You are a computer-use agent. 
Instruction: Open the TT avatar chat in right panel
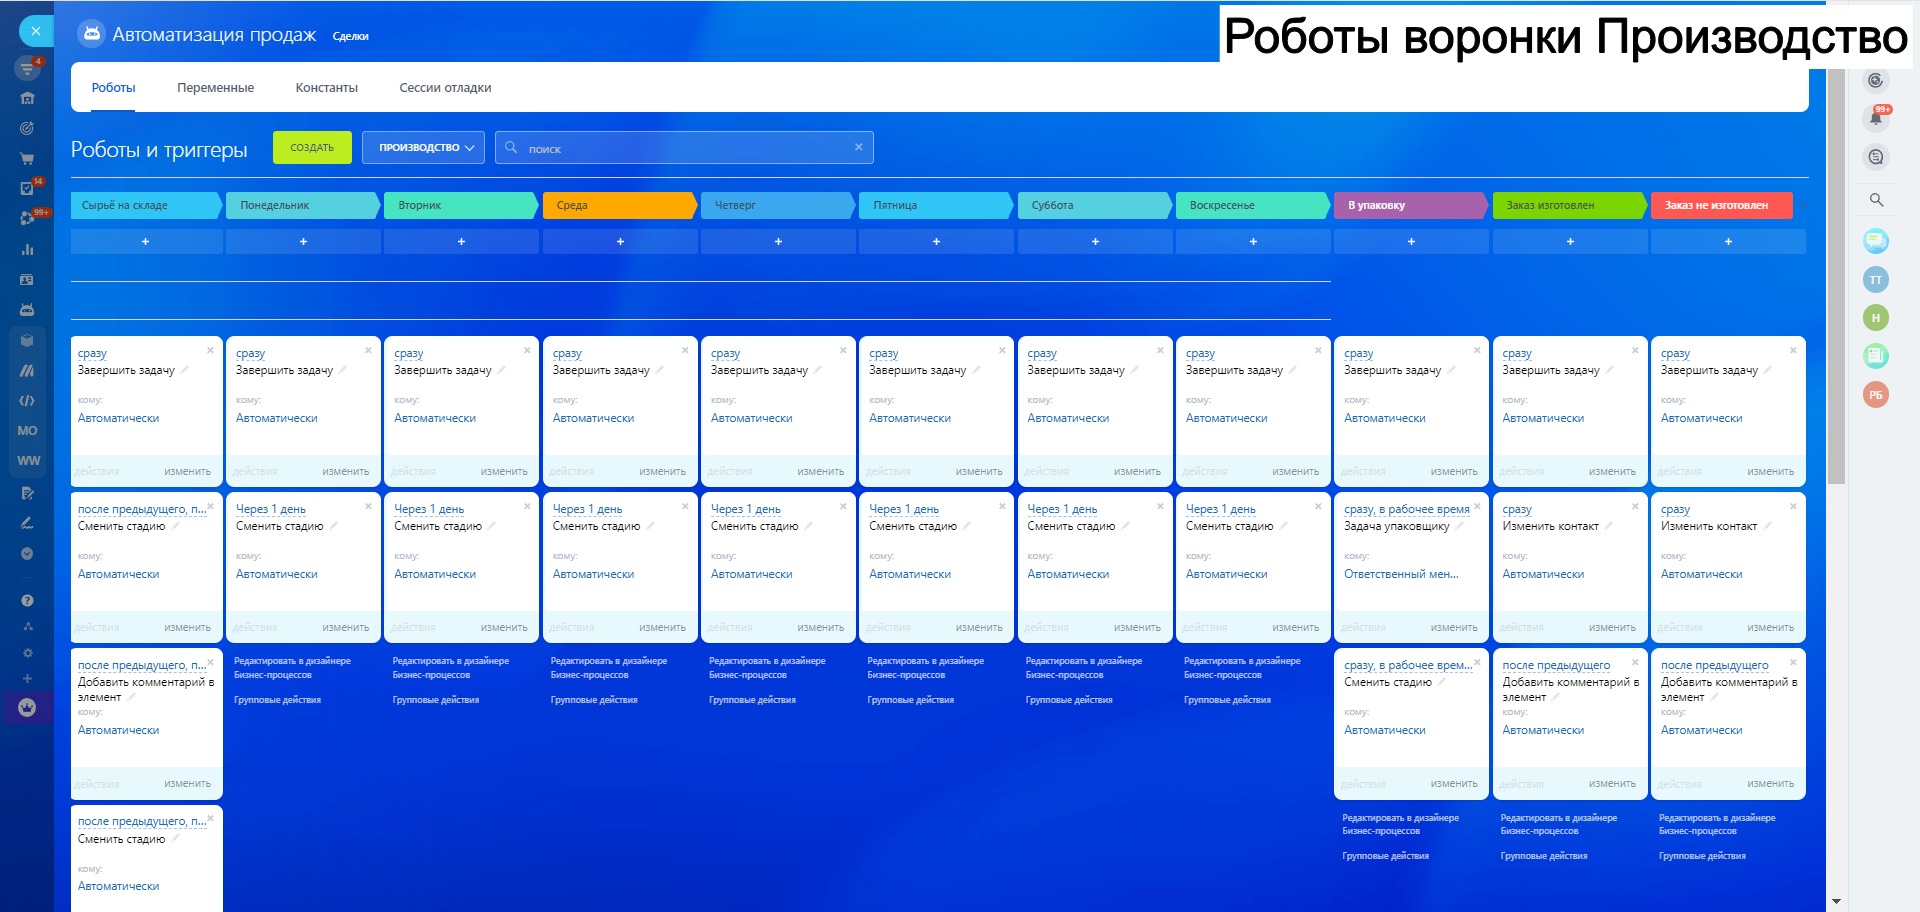click(1876, 280)
